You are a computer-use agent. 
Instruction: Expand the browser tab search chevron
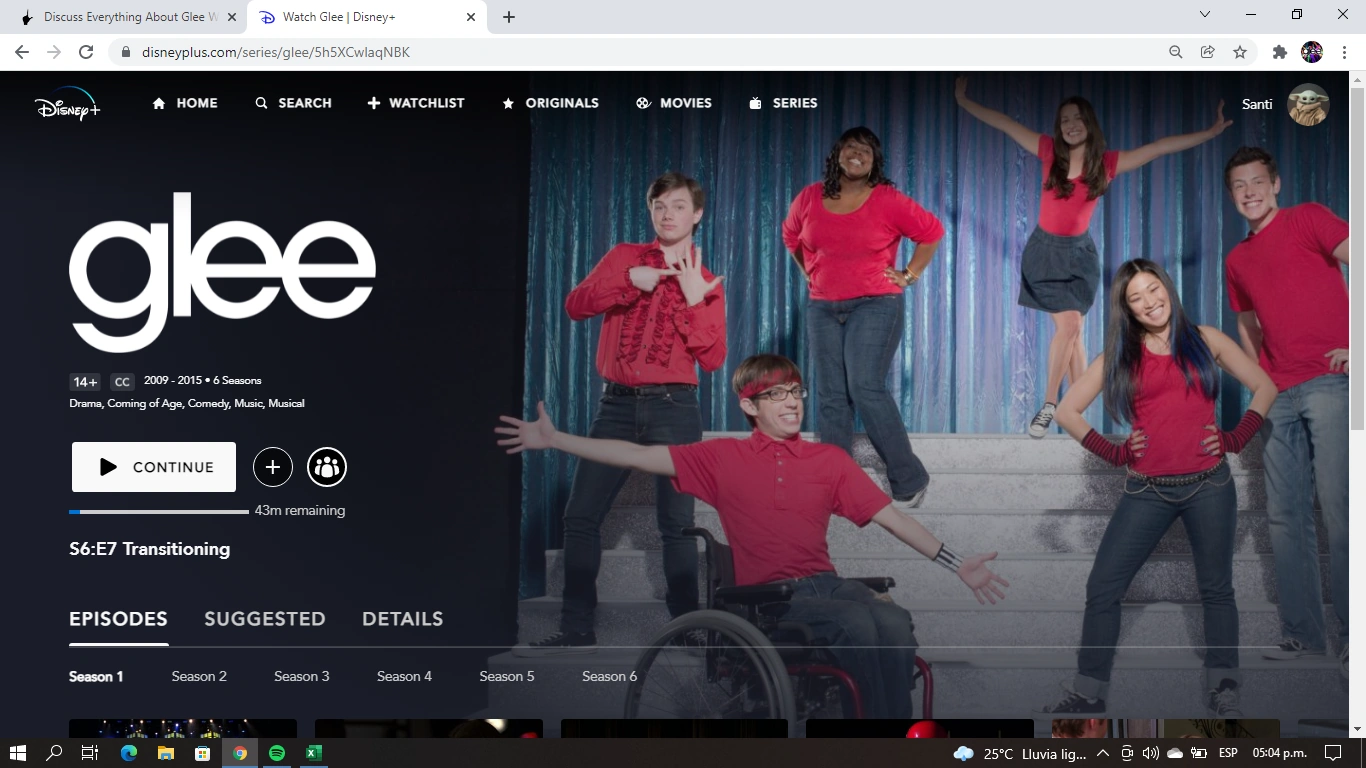pos(1204,16)
